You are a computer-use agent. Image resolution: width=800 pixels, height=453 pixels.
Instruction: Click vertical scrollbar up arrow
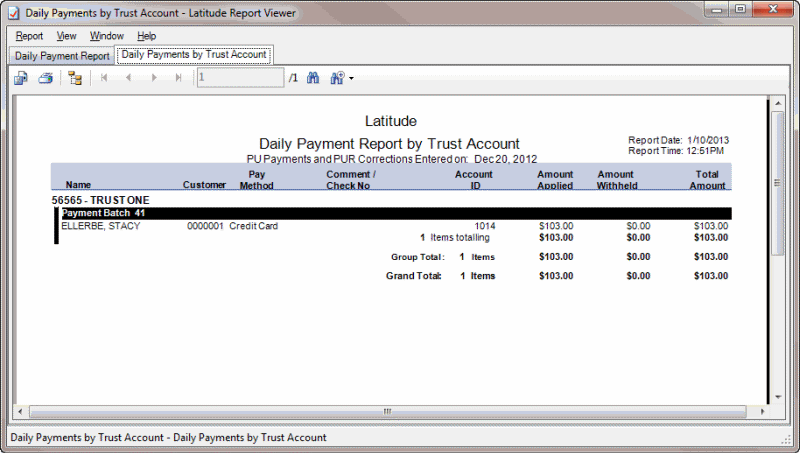778,103
